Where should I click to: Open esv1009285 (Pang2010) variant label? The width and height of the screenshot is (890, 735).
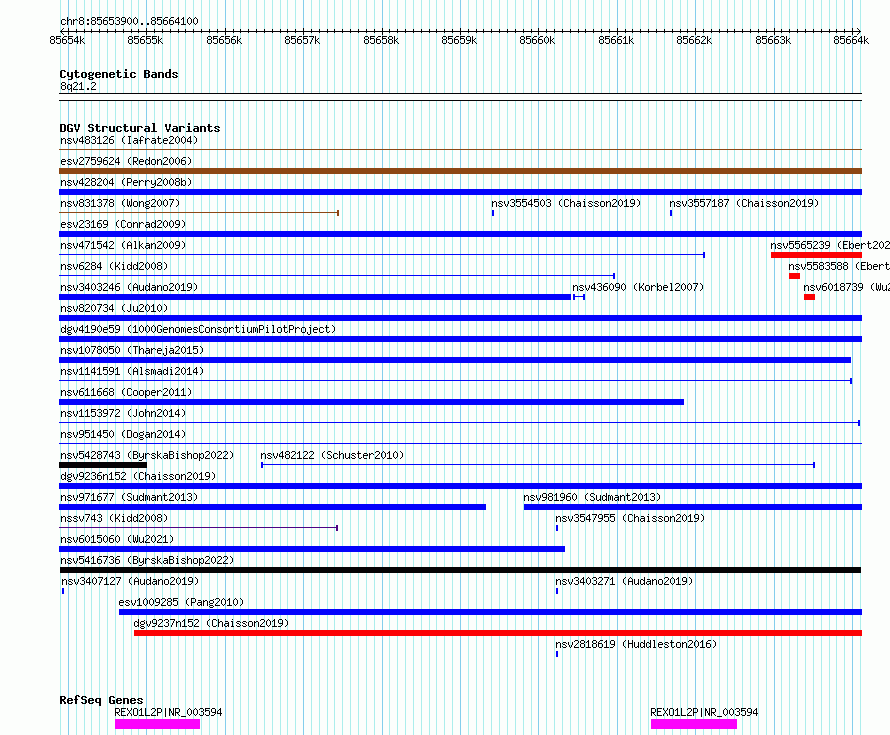[181, 602]
